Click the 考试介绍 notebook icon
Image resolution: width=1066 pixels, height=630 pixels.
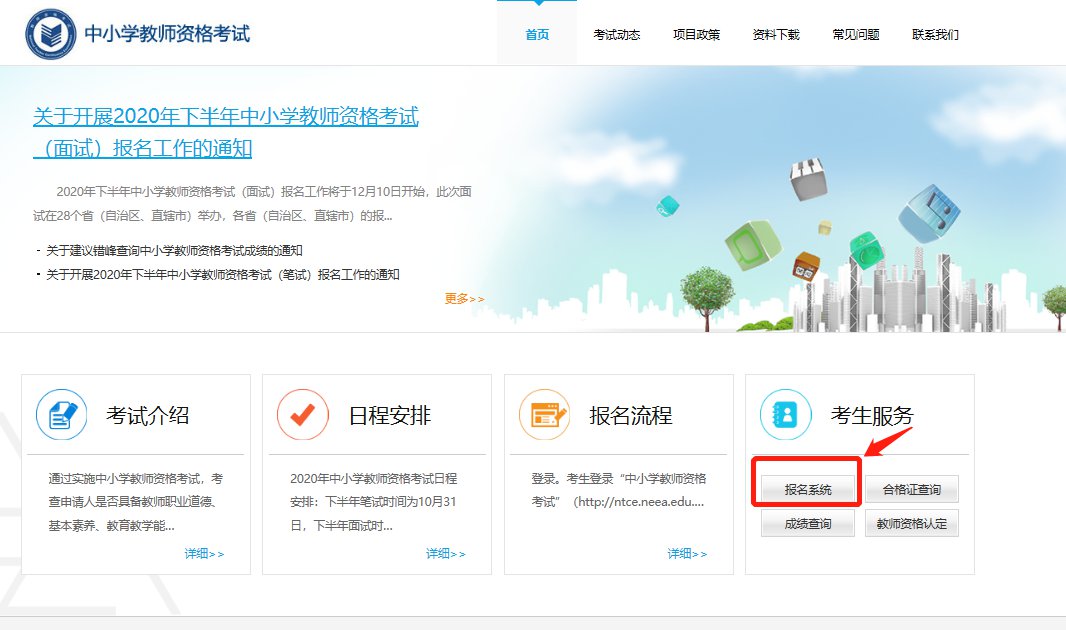pos(61,414)
